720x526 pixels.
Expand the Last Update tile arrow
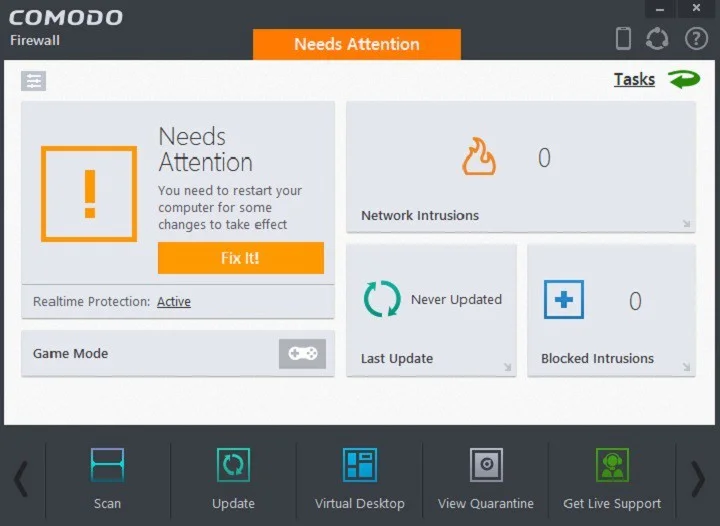tap(507, 366)
